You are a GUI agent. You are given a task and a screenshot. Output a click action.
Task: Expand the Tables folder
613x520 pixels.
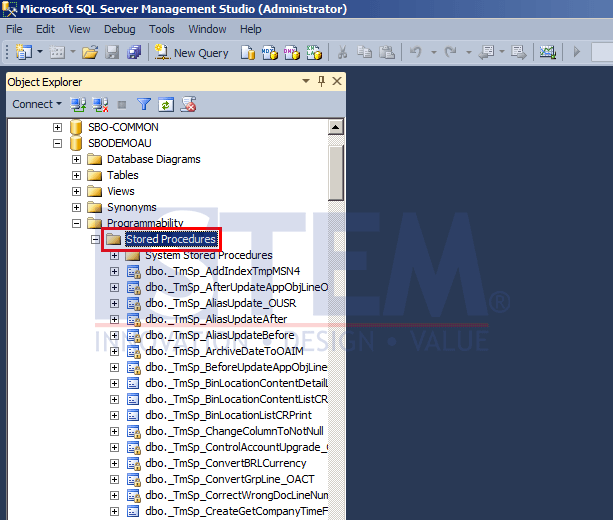click(x=77, y=176)
